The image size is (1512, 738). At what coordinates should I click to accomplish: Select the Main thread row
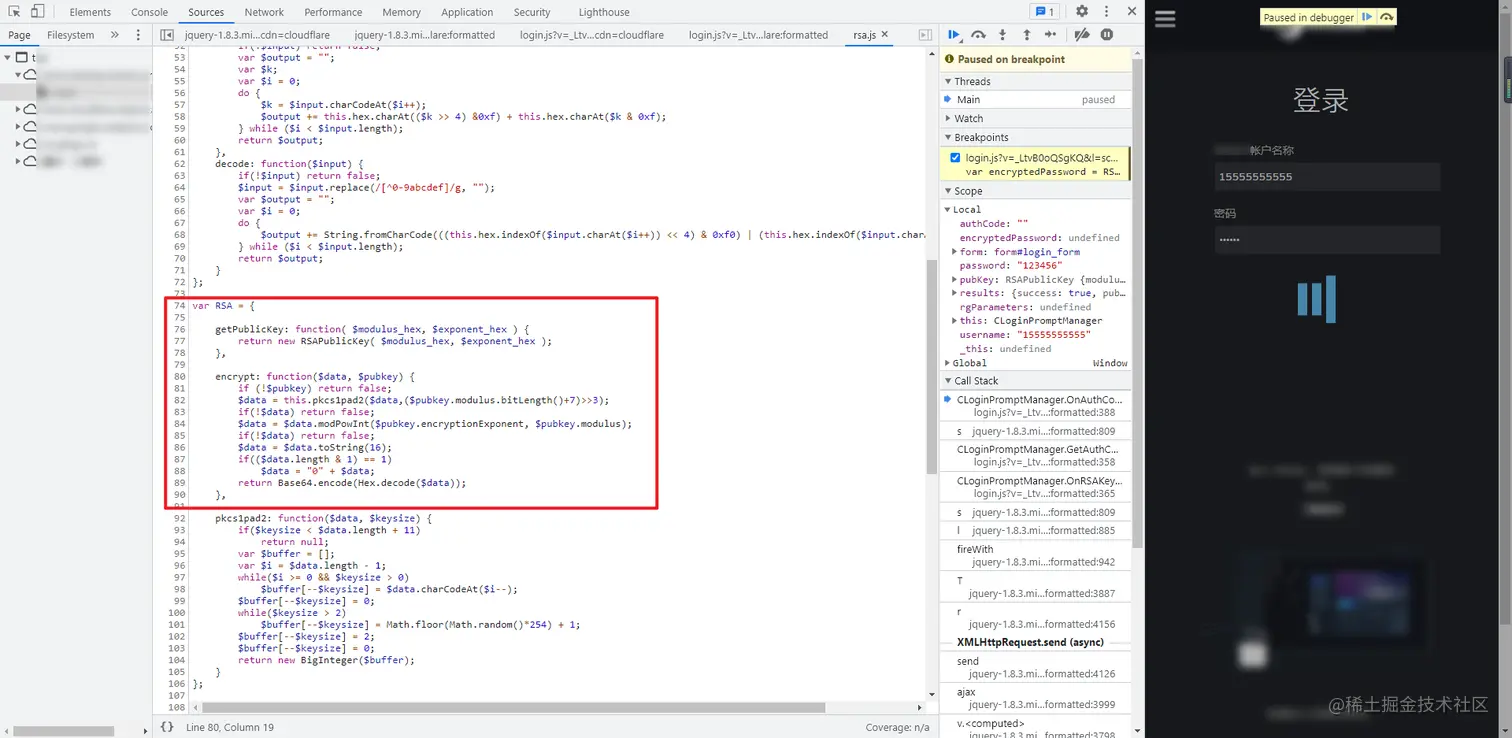1036,99
